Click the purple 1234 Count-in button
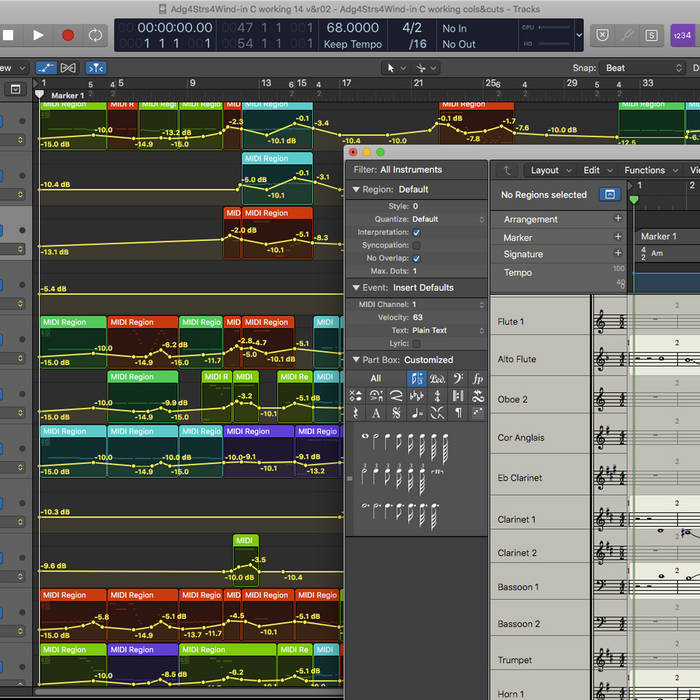 pyautogui.click(x=681, y=35)
